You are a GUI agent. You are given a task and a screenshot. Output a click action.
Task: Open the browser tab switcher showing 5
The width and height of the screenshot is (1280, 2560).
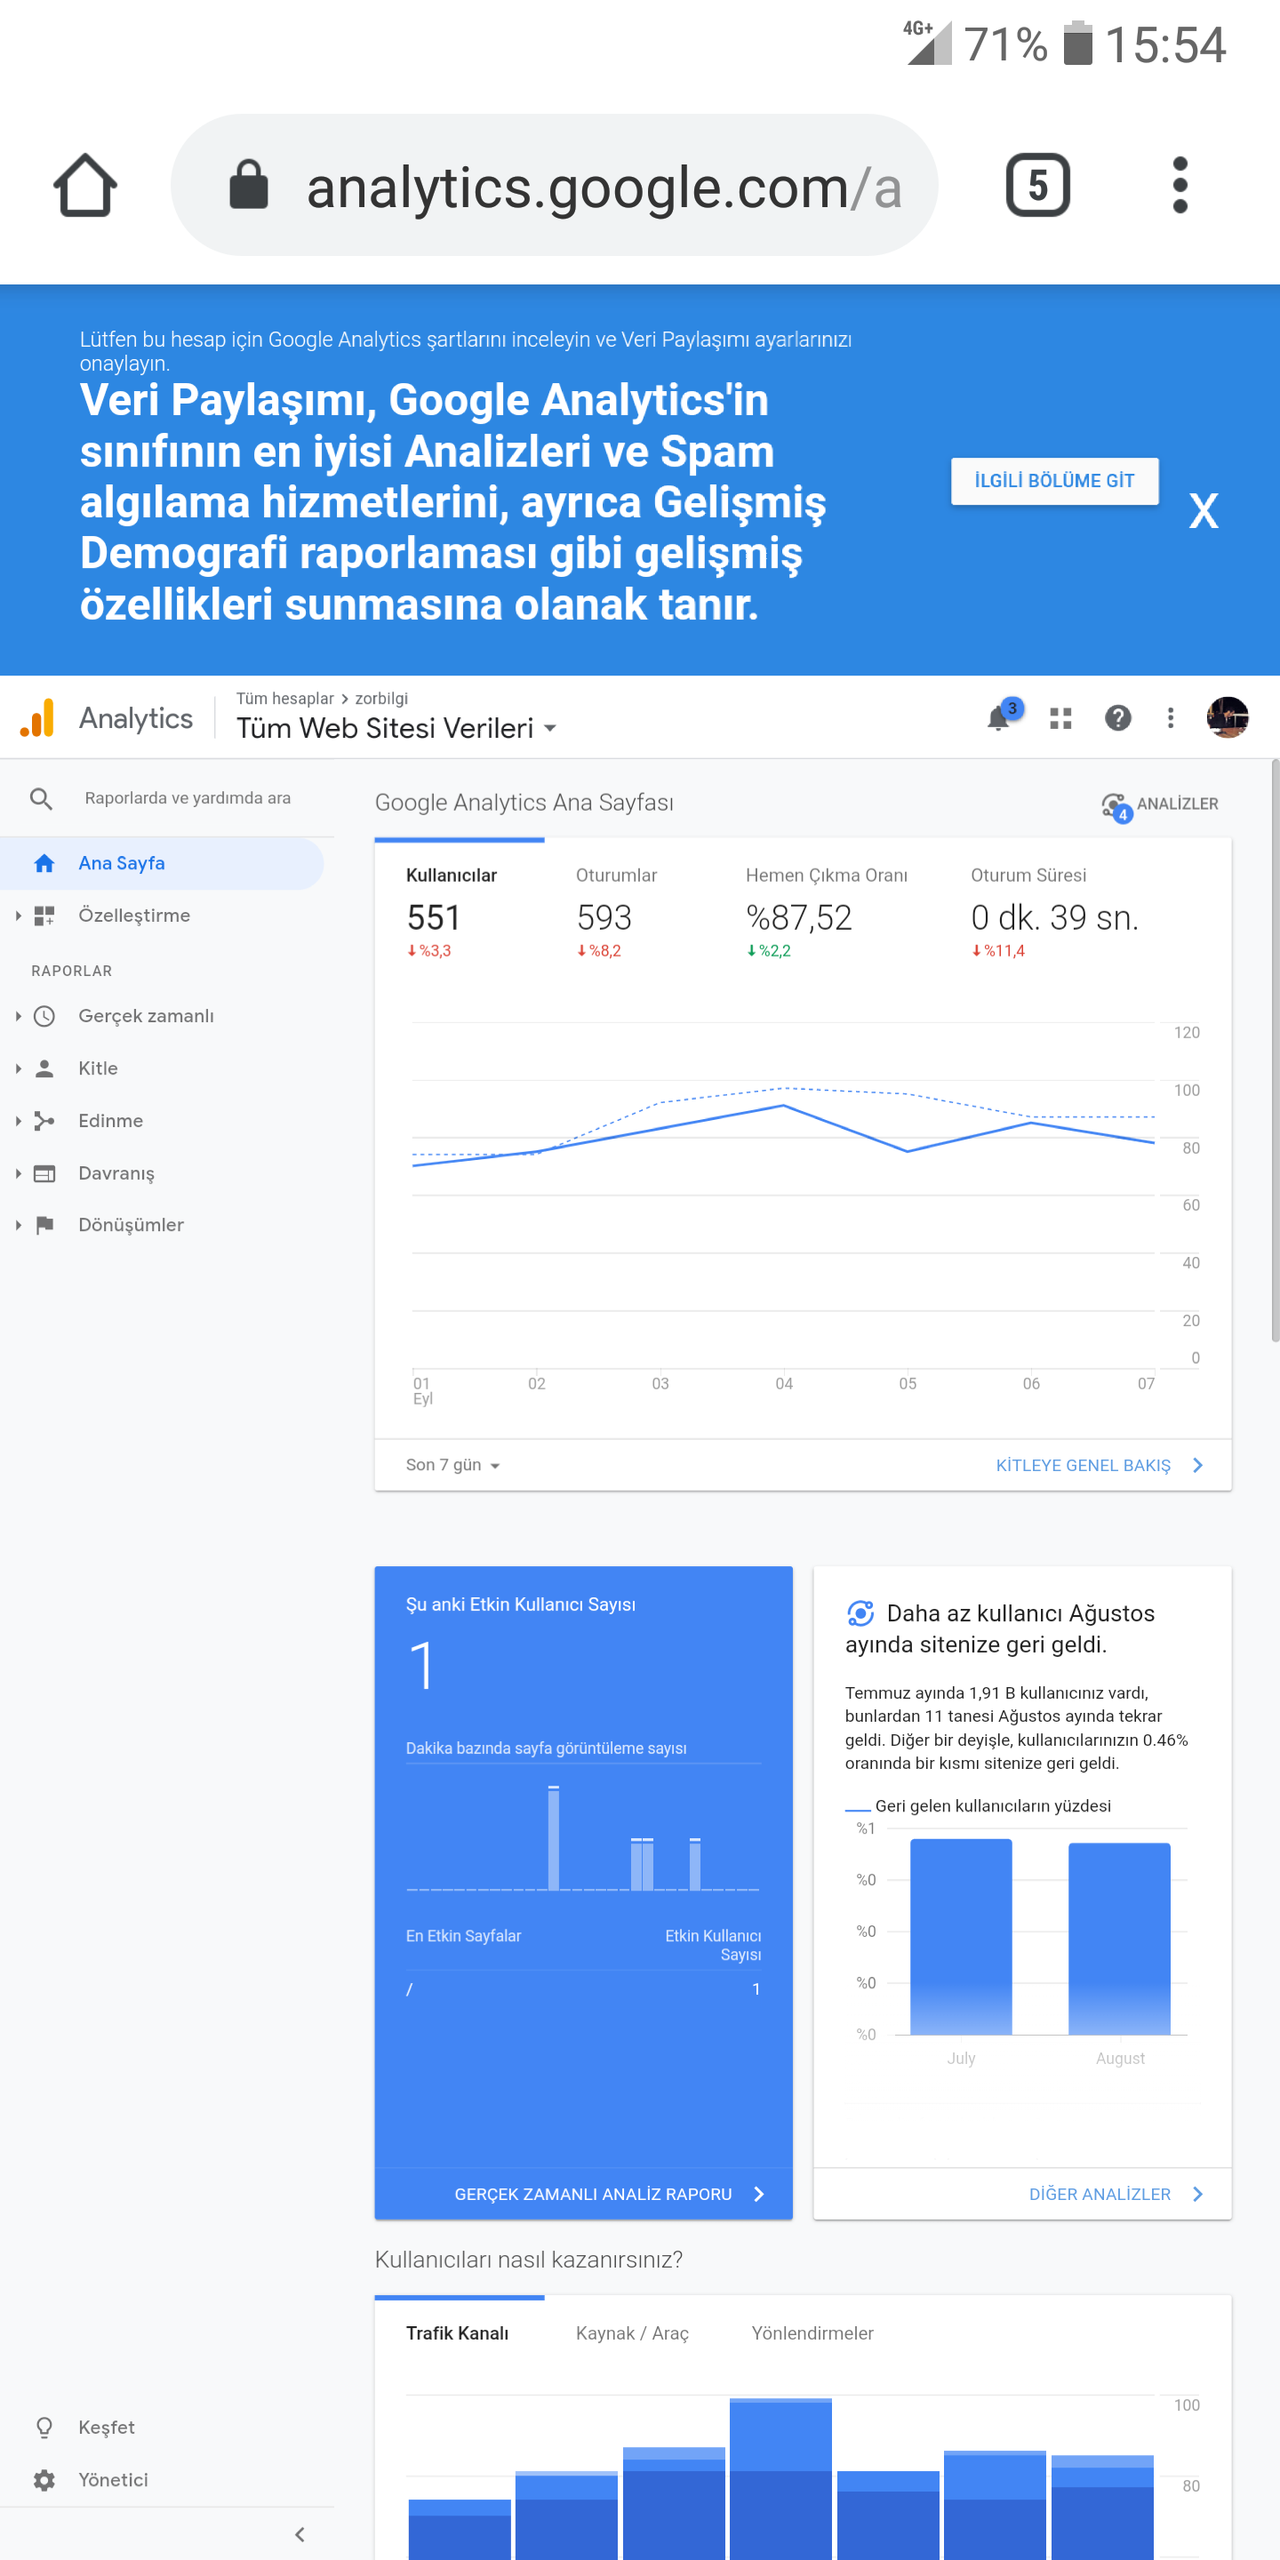click(x=1038, y=185)
